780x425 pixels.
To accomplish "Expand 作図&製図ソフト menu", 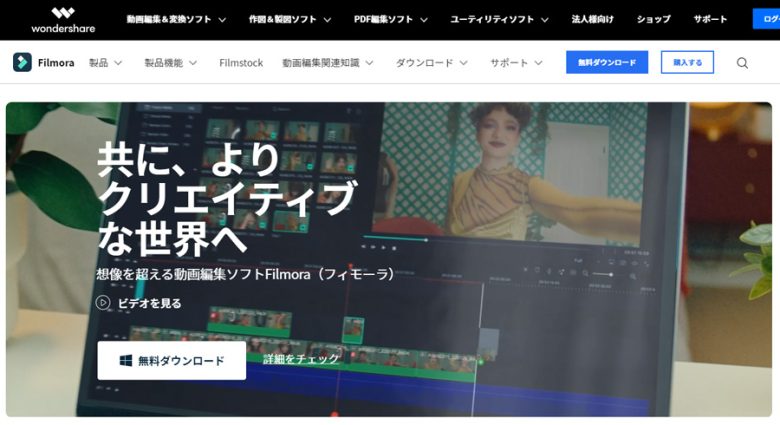I will pos(290,19).
